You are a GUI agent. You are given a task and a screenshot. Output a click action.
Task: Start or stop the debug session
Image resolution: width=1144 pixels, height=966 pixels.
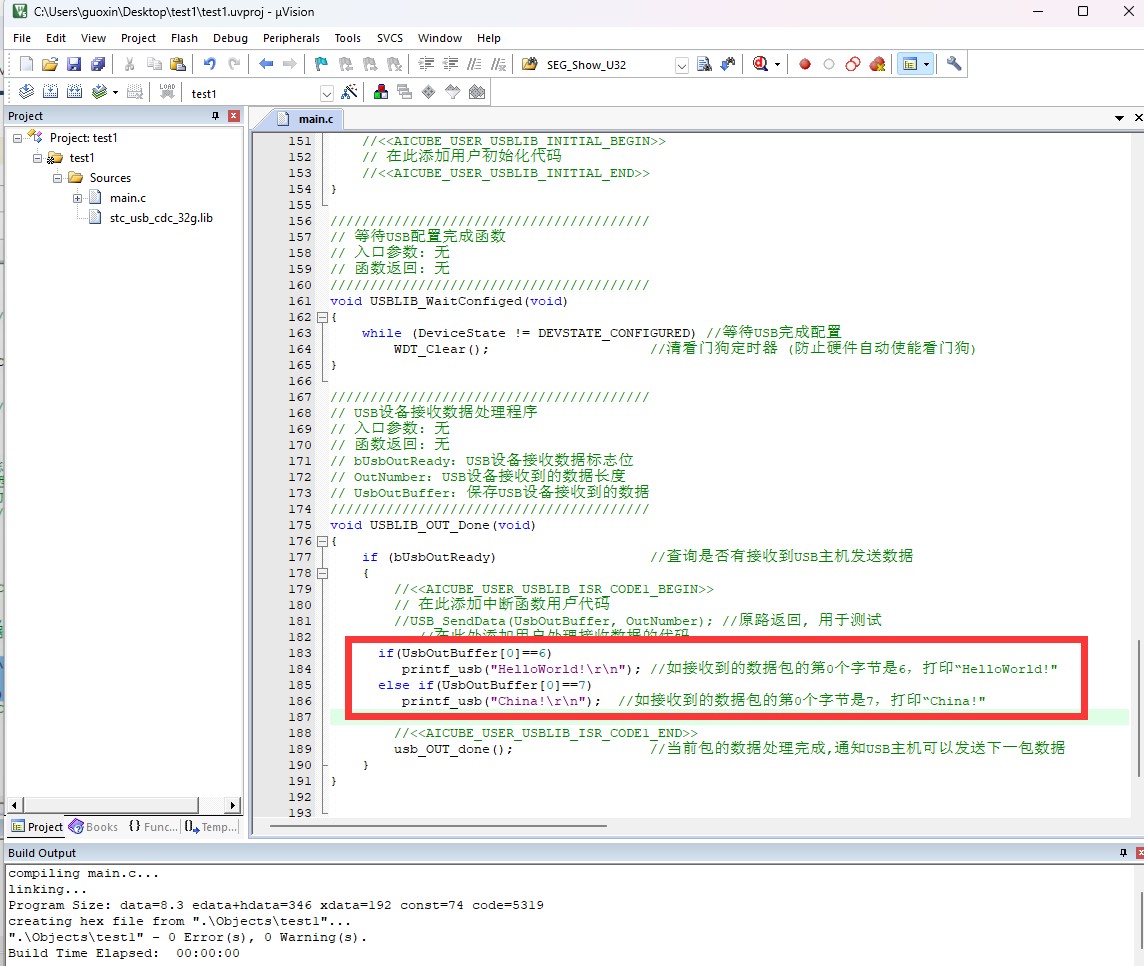(x=760, y=64)
